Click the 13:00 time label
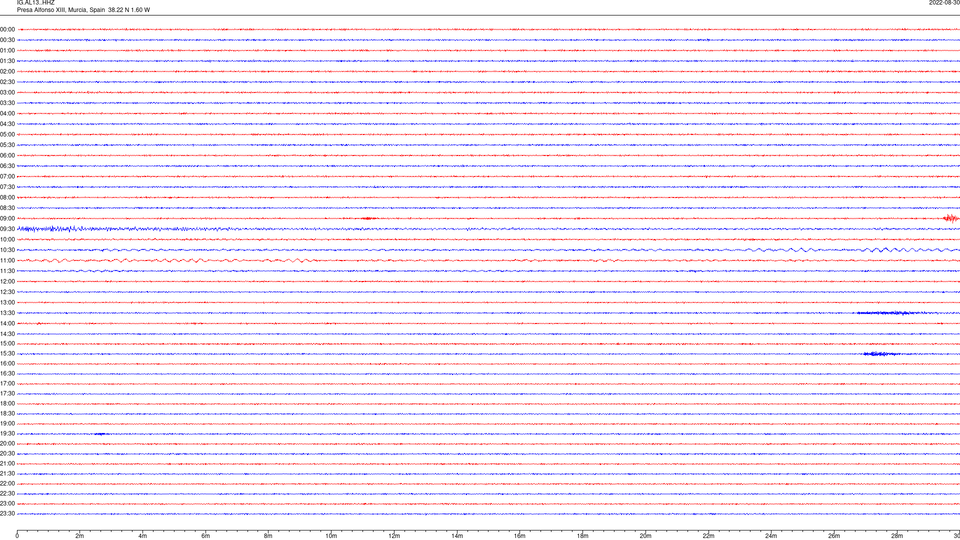The width and height of the screenshot is (960, 540). (x=7, y=302)
